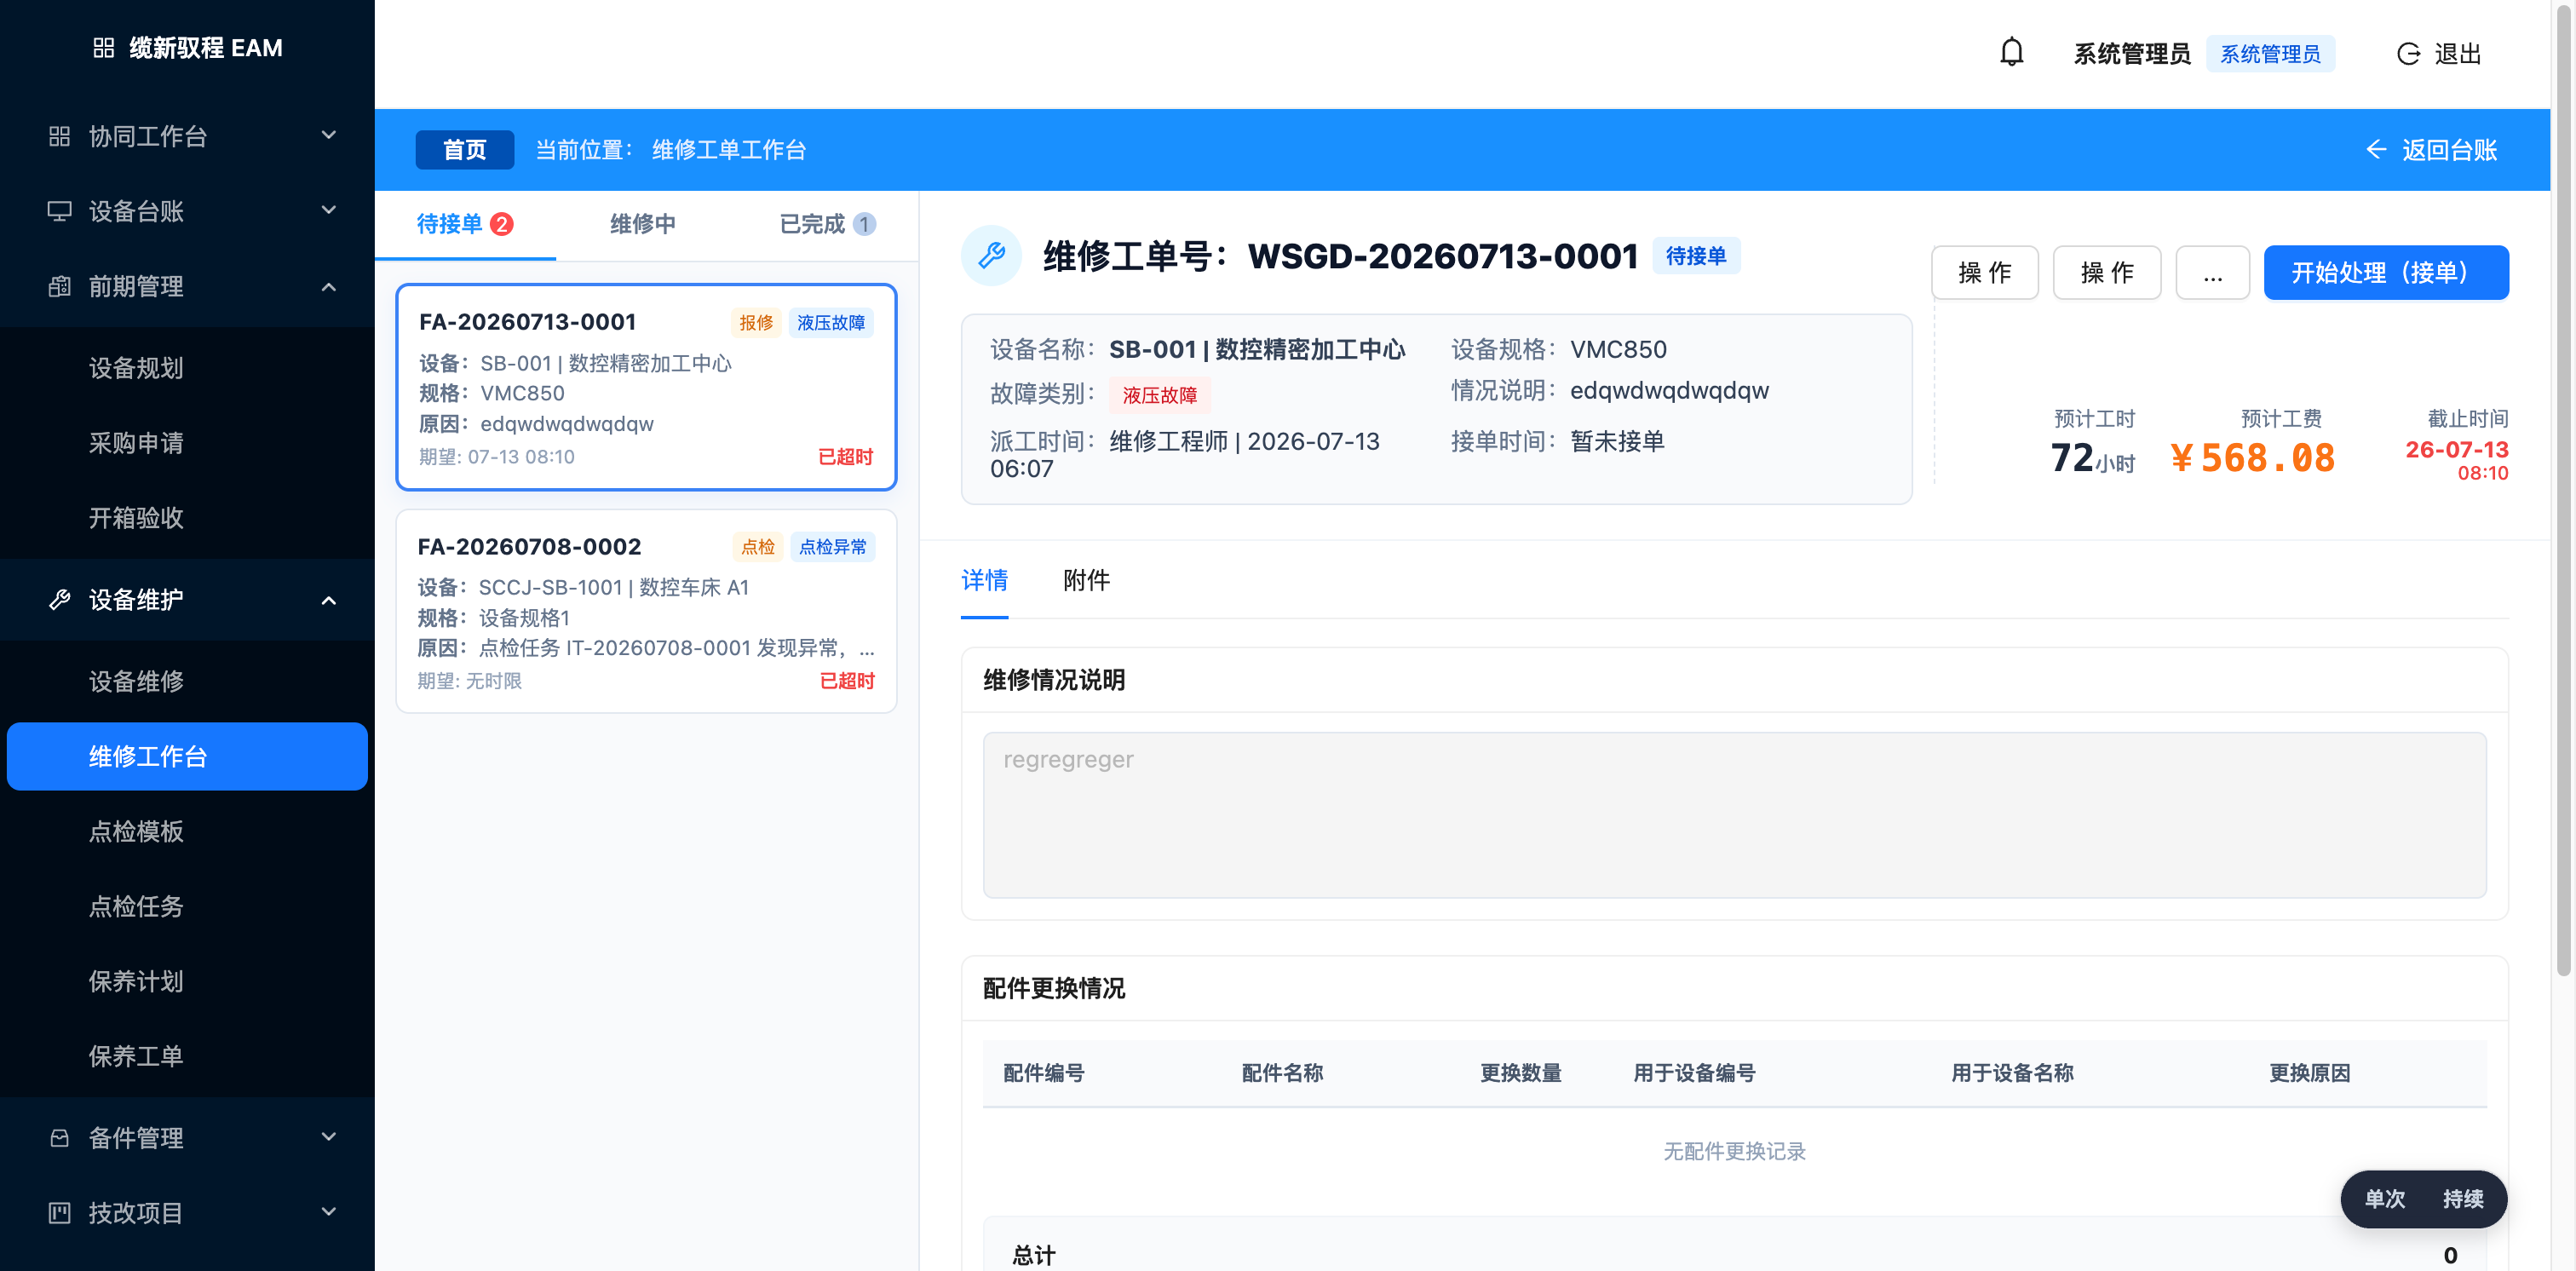Select the 持续 mode option

click(x=2462, y=1199)
